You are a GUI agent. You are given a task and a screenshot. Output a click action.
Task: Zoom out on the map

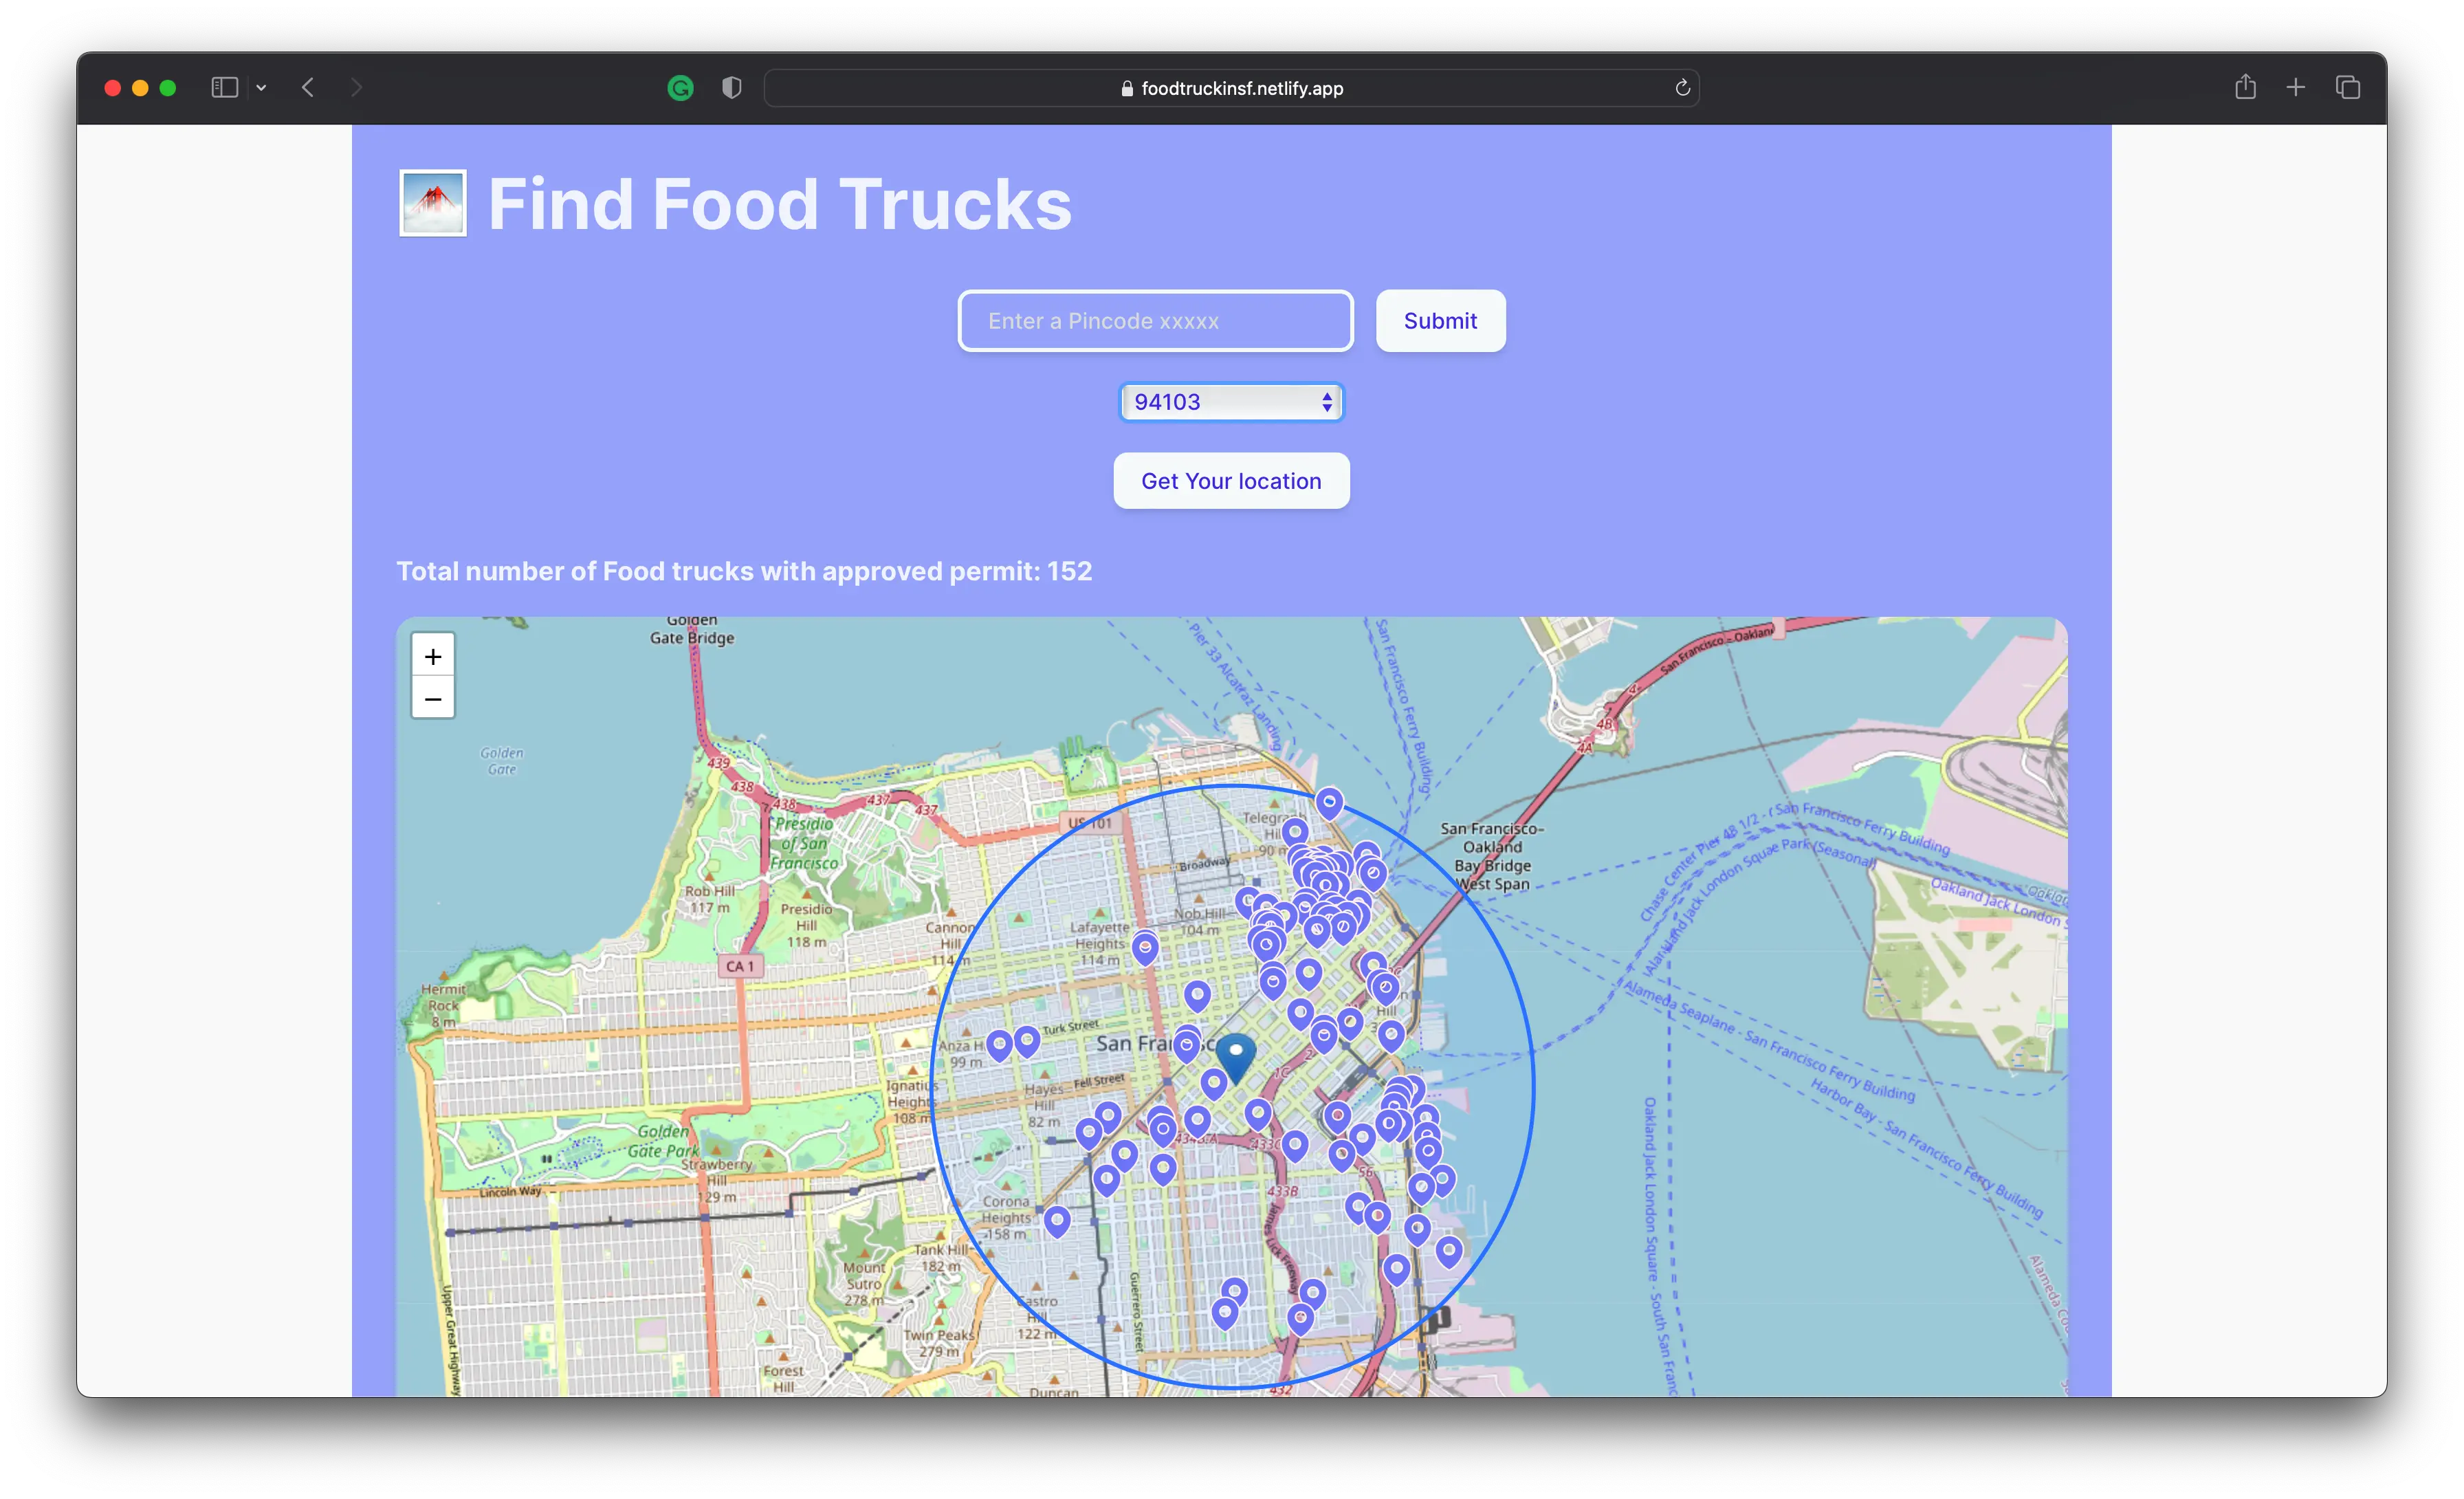(433, 698)
